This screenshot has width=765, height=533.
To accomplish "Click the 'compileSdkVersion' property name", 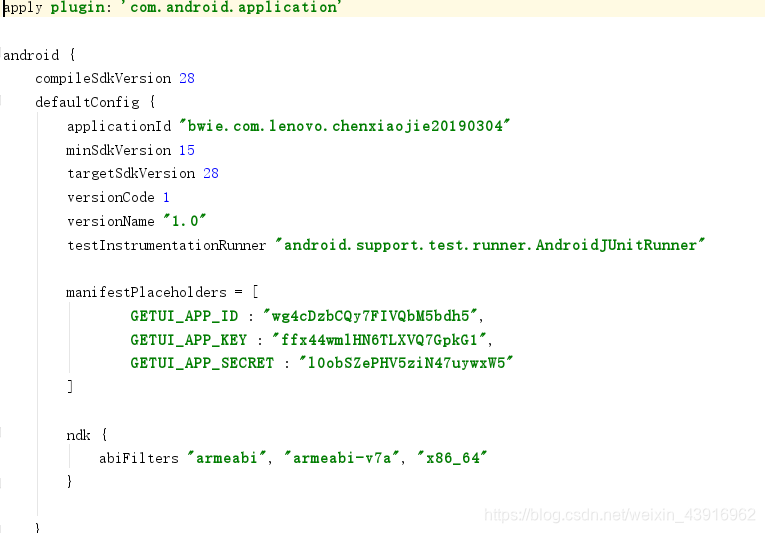I will click(x=103, y=79).
